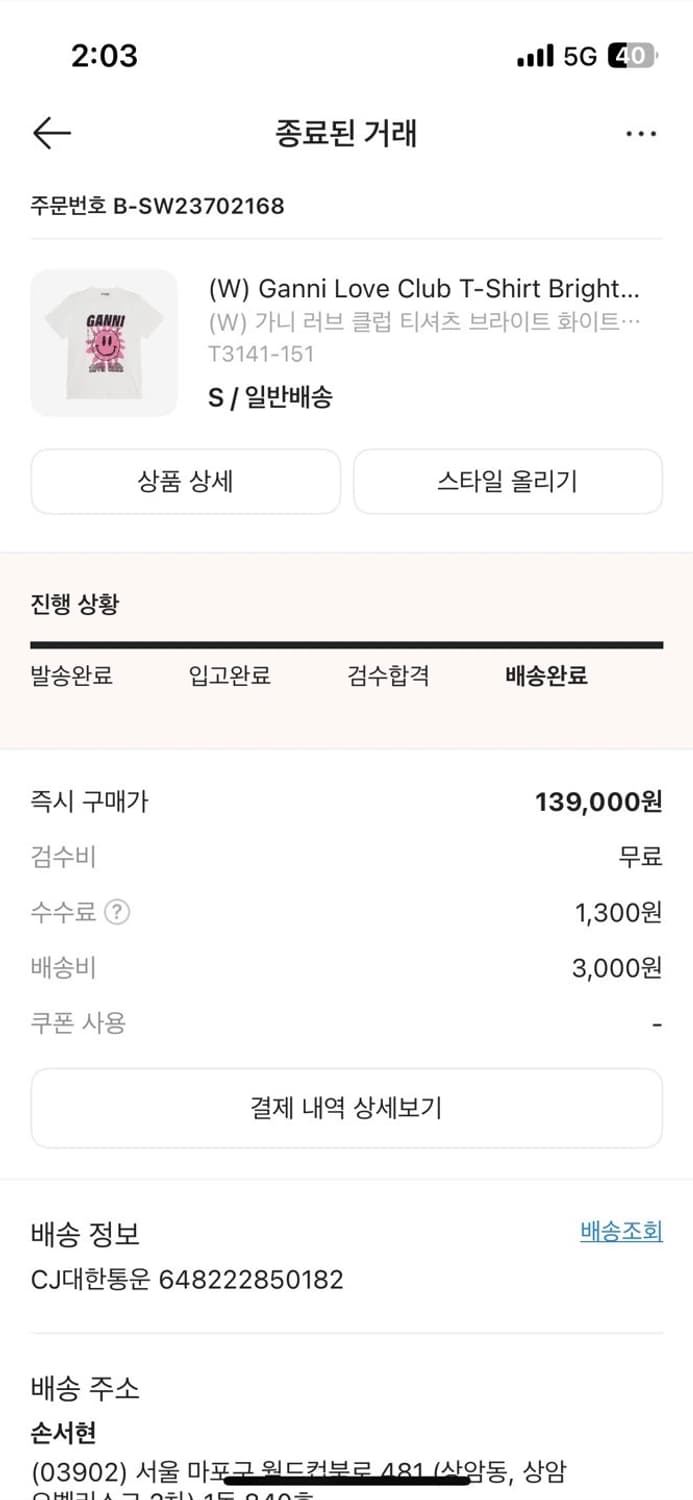Select the order number B-SW23702168

[x=155, y=206]
